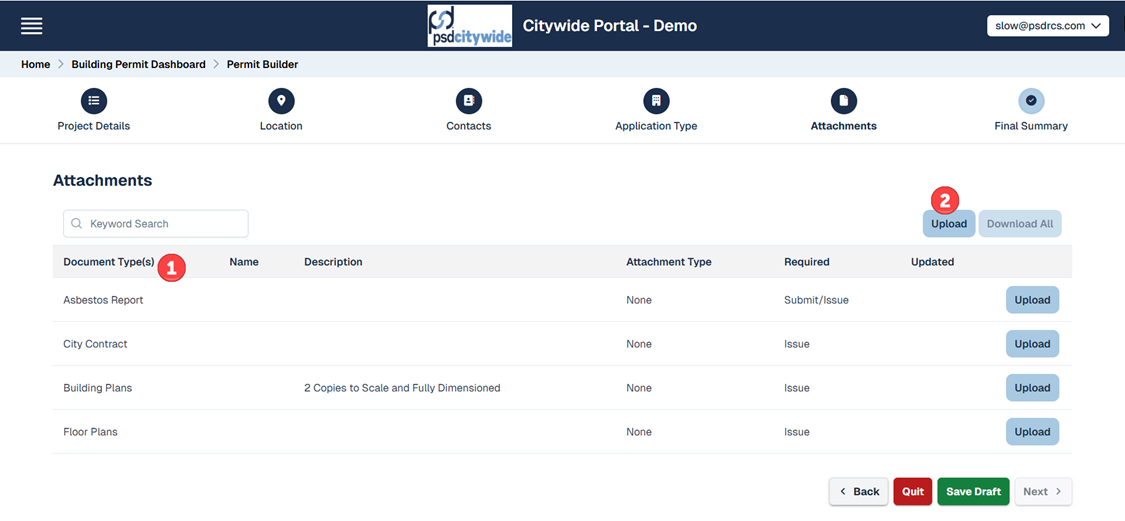Click the Attachment Type column header
Viewport: 1125px width, 521px height.
(x=669, y=262)
